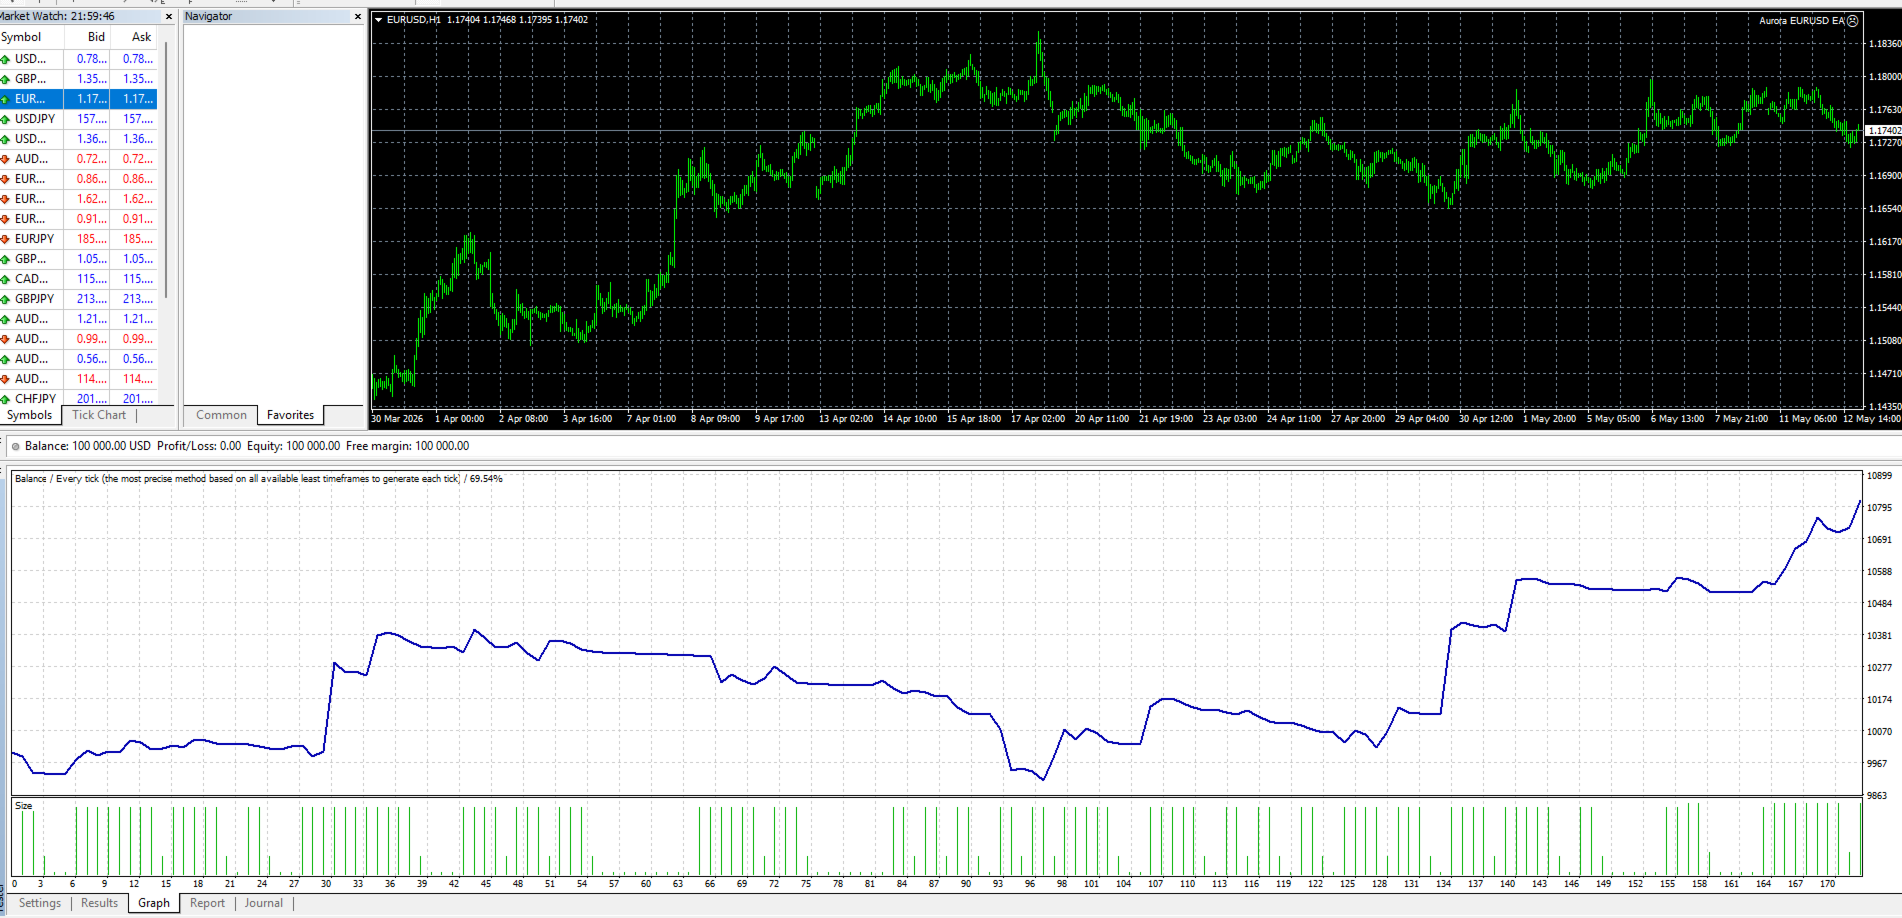Open the Favorites tab in Navigator

(290, 415)
